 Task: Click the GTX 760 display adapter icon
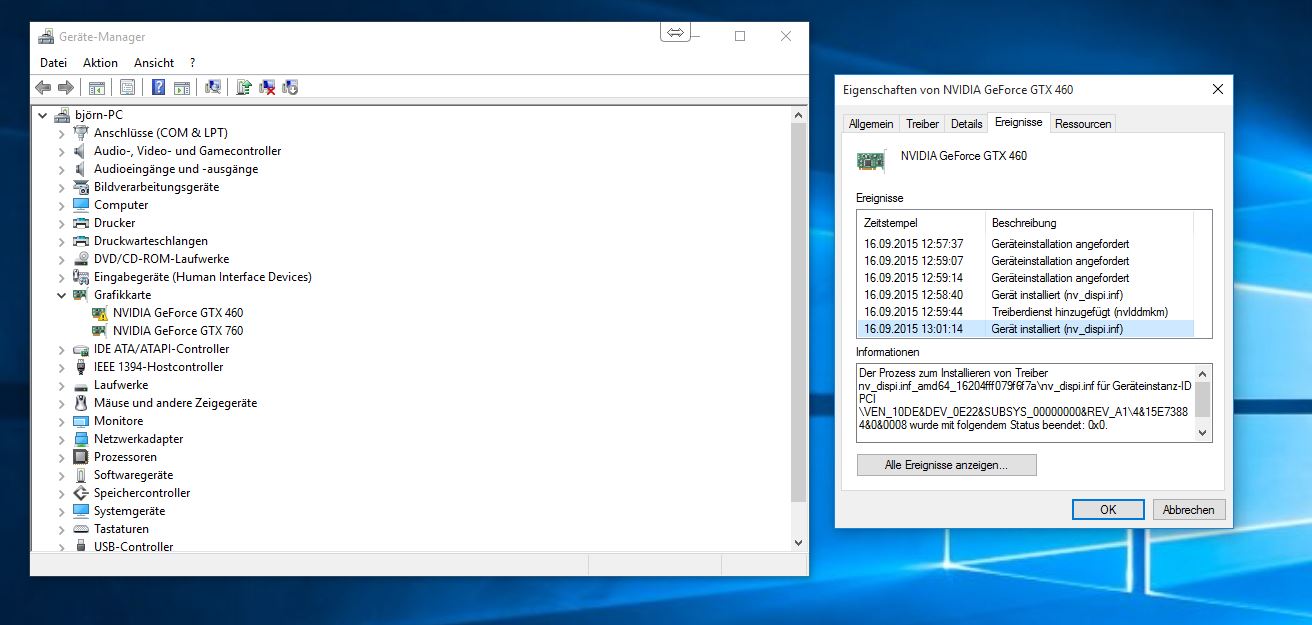coord(100,331)
